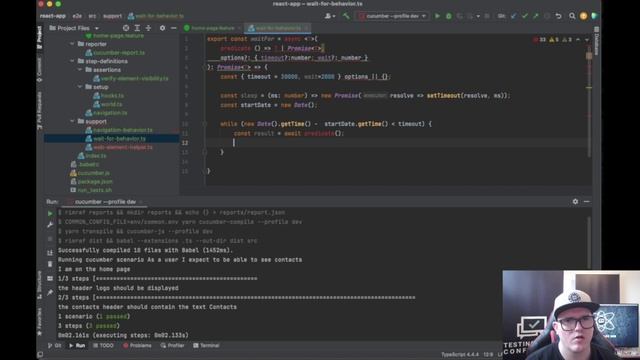
Task: Click TypeScript 4.4.4 in status bar
Action: (x=460, y=354)
